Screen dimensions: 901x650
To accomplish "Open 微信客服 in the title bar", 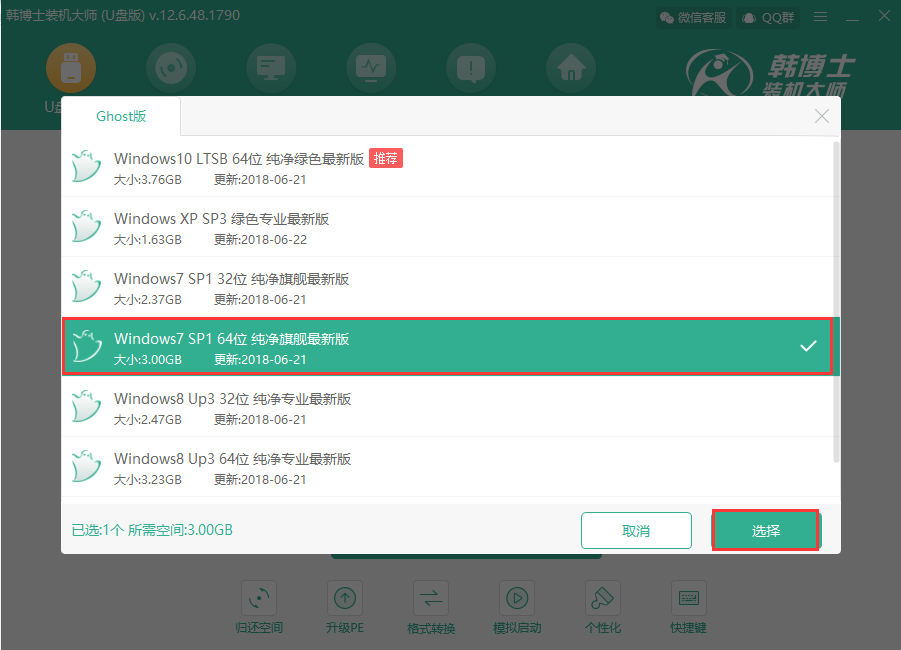I will [692, 17].
